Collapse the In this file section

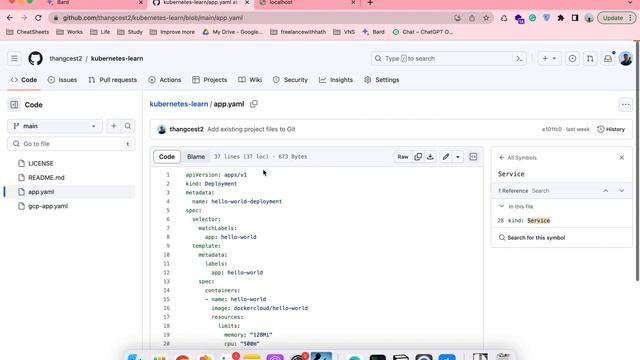pos(502,207)
